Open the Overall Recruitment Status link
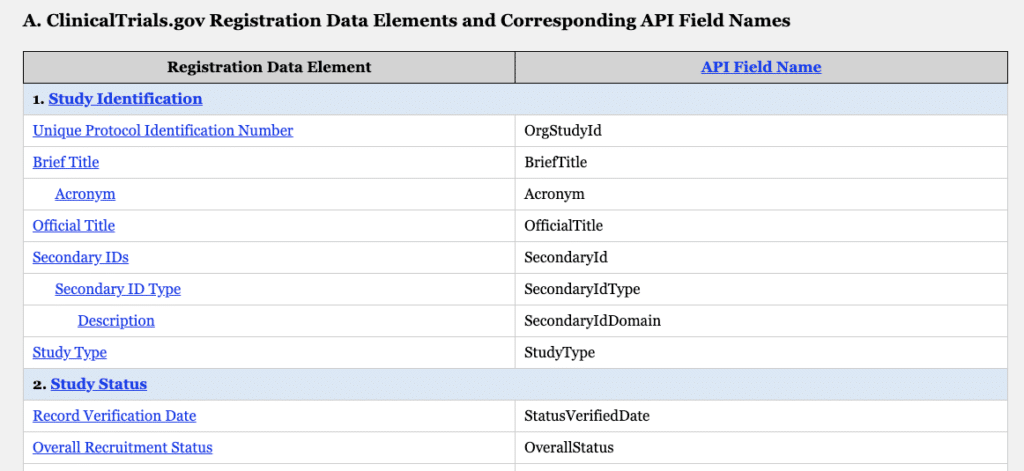 click(x=122, y=447)
